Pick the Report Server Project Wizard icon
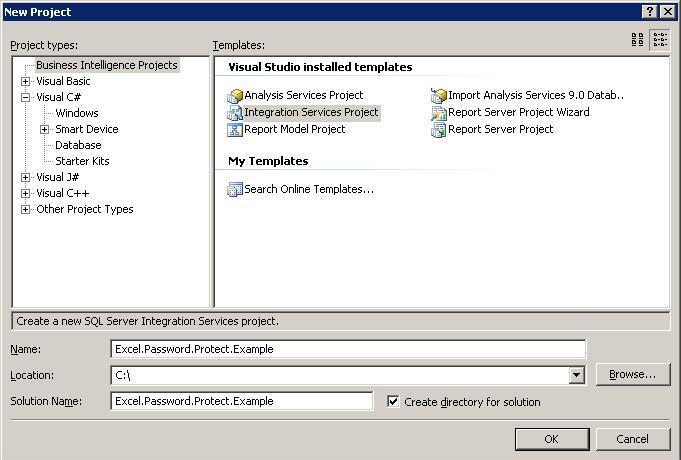This screenshot has width=681, height=460. tap(439, 113)
